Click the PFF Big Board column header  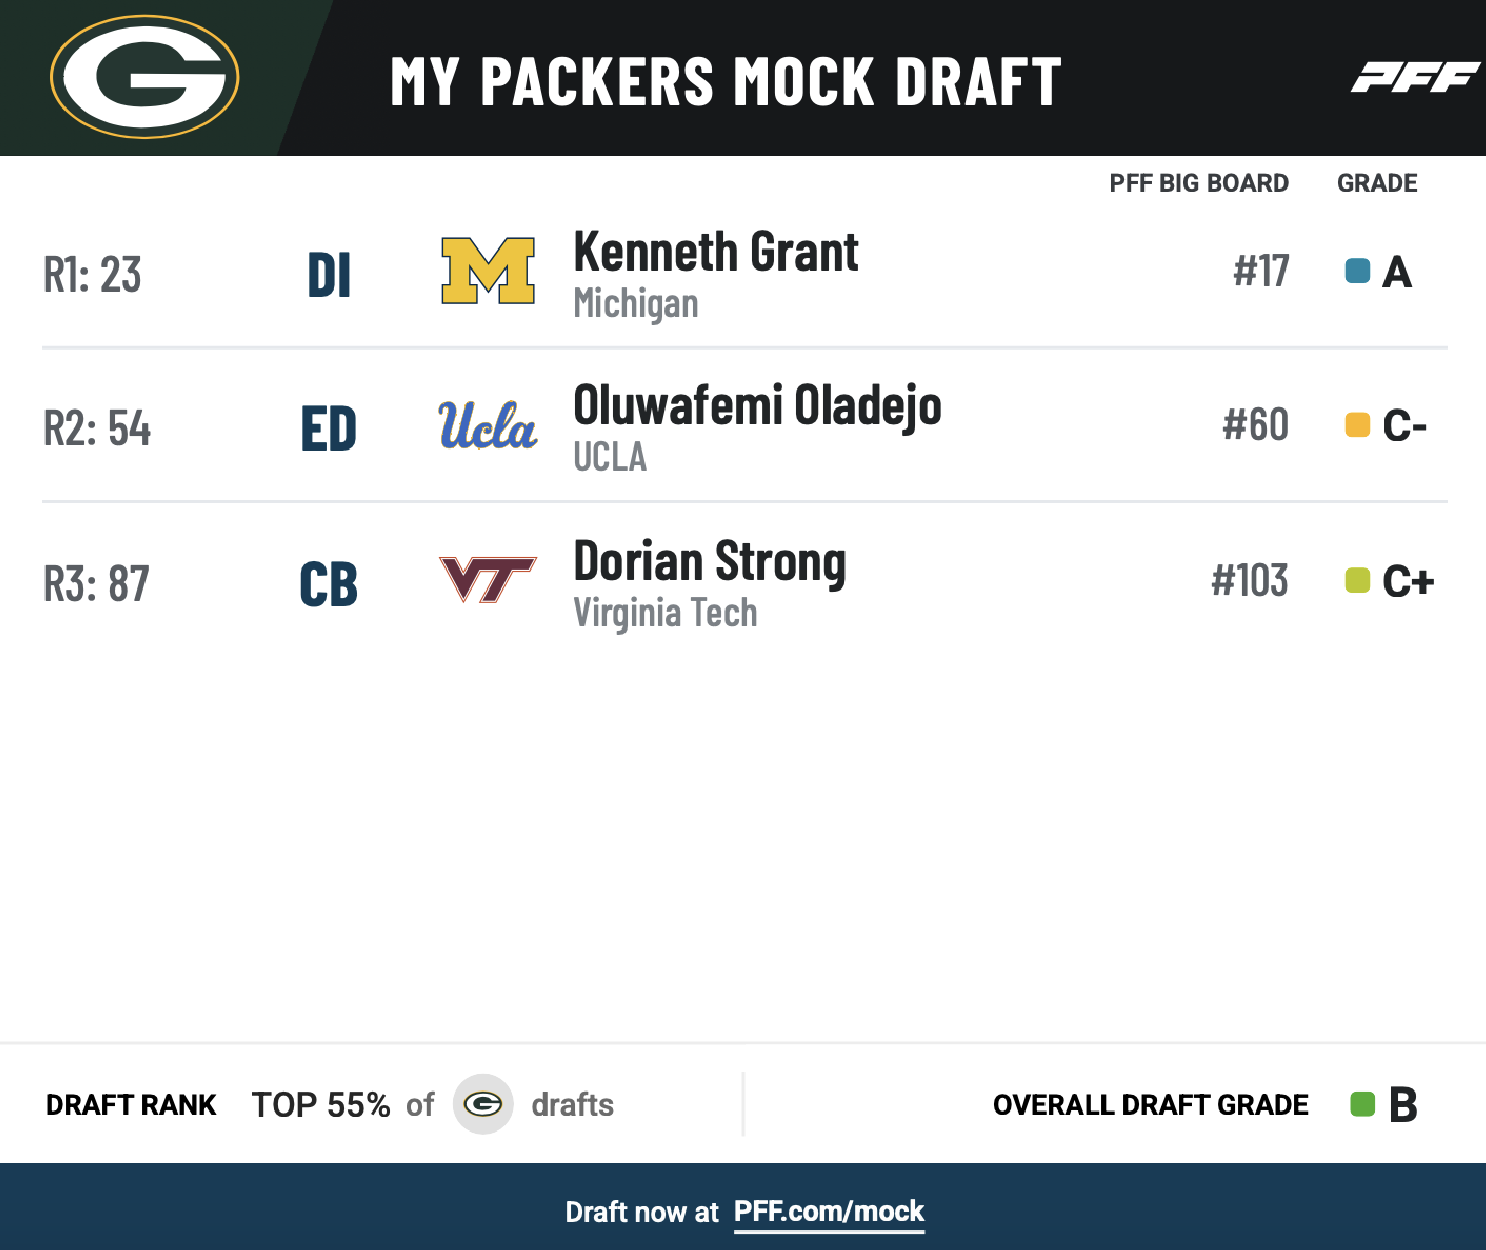click(x=1198, y=184)
